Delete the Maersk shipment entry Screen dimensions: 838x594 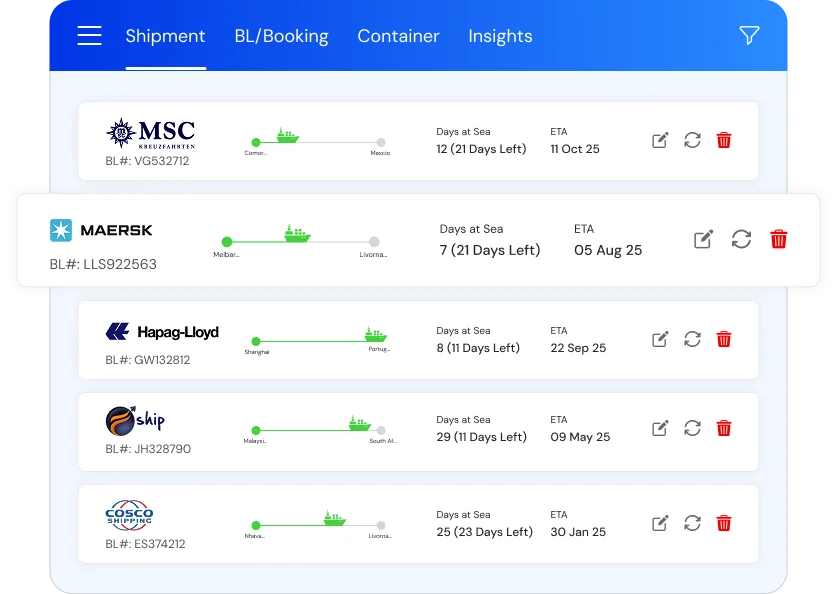779,239
